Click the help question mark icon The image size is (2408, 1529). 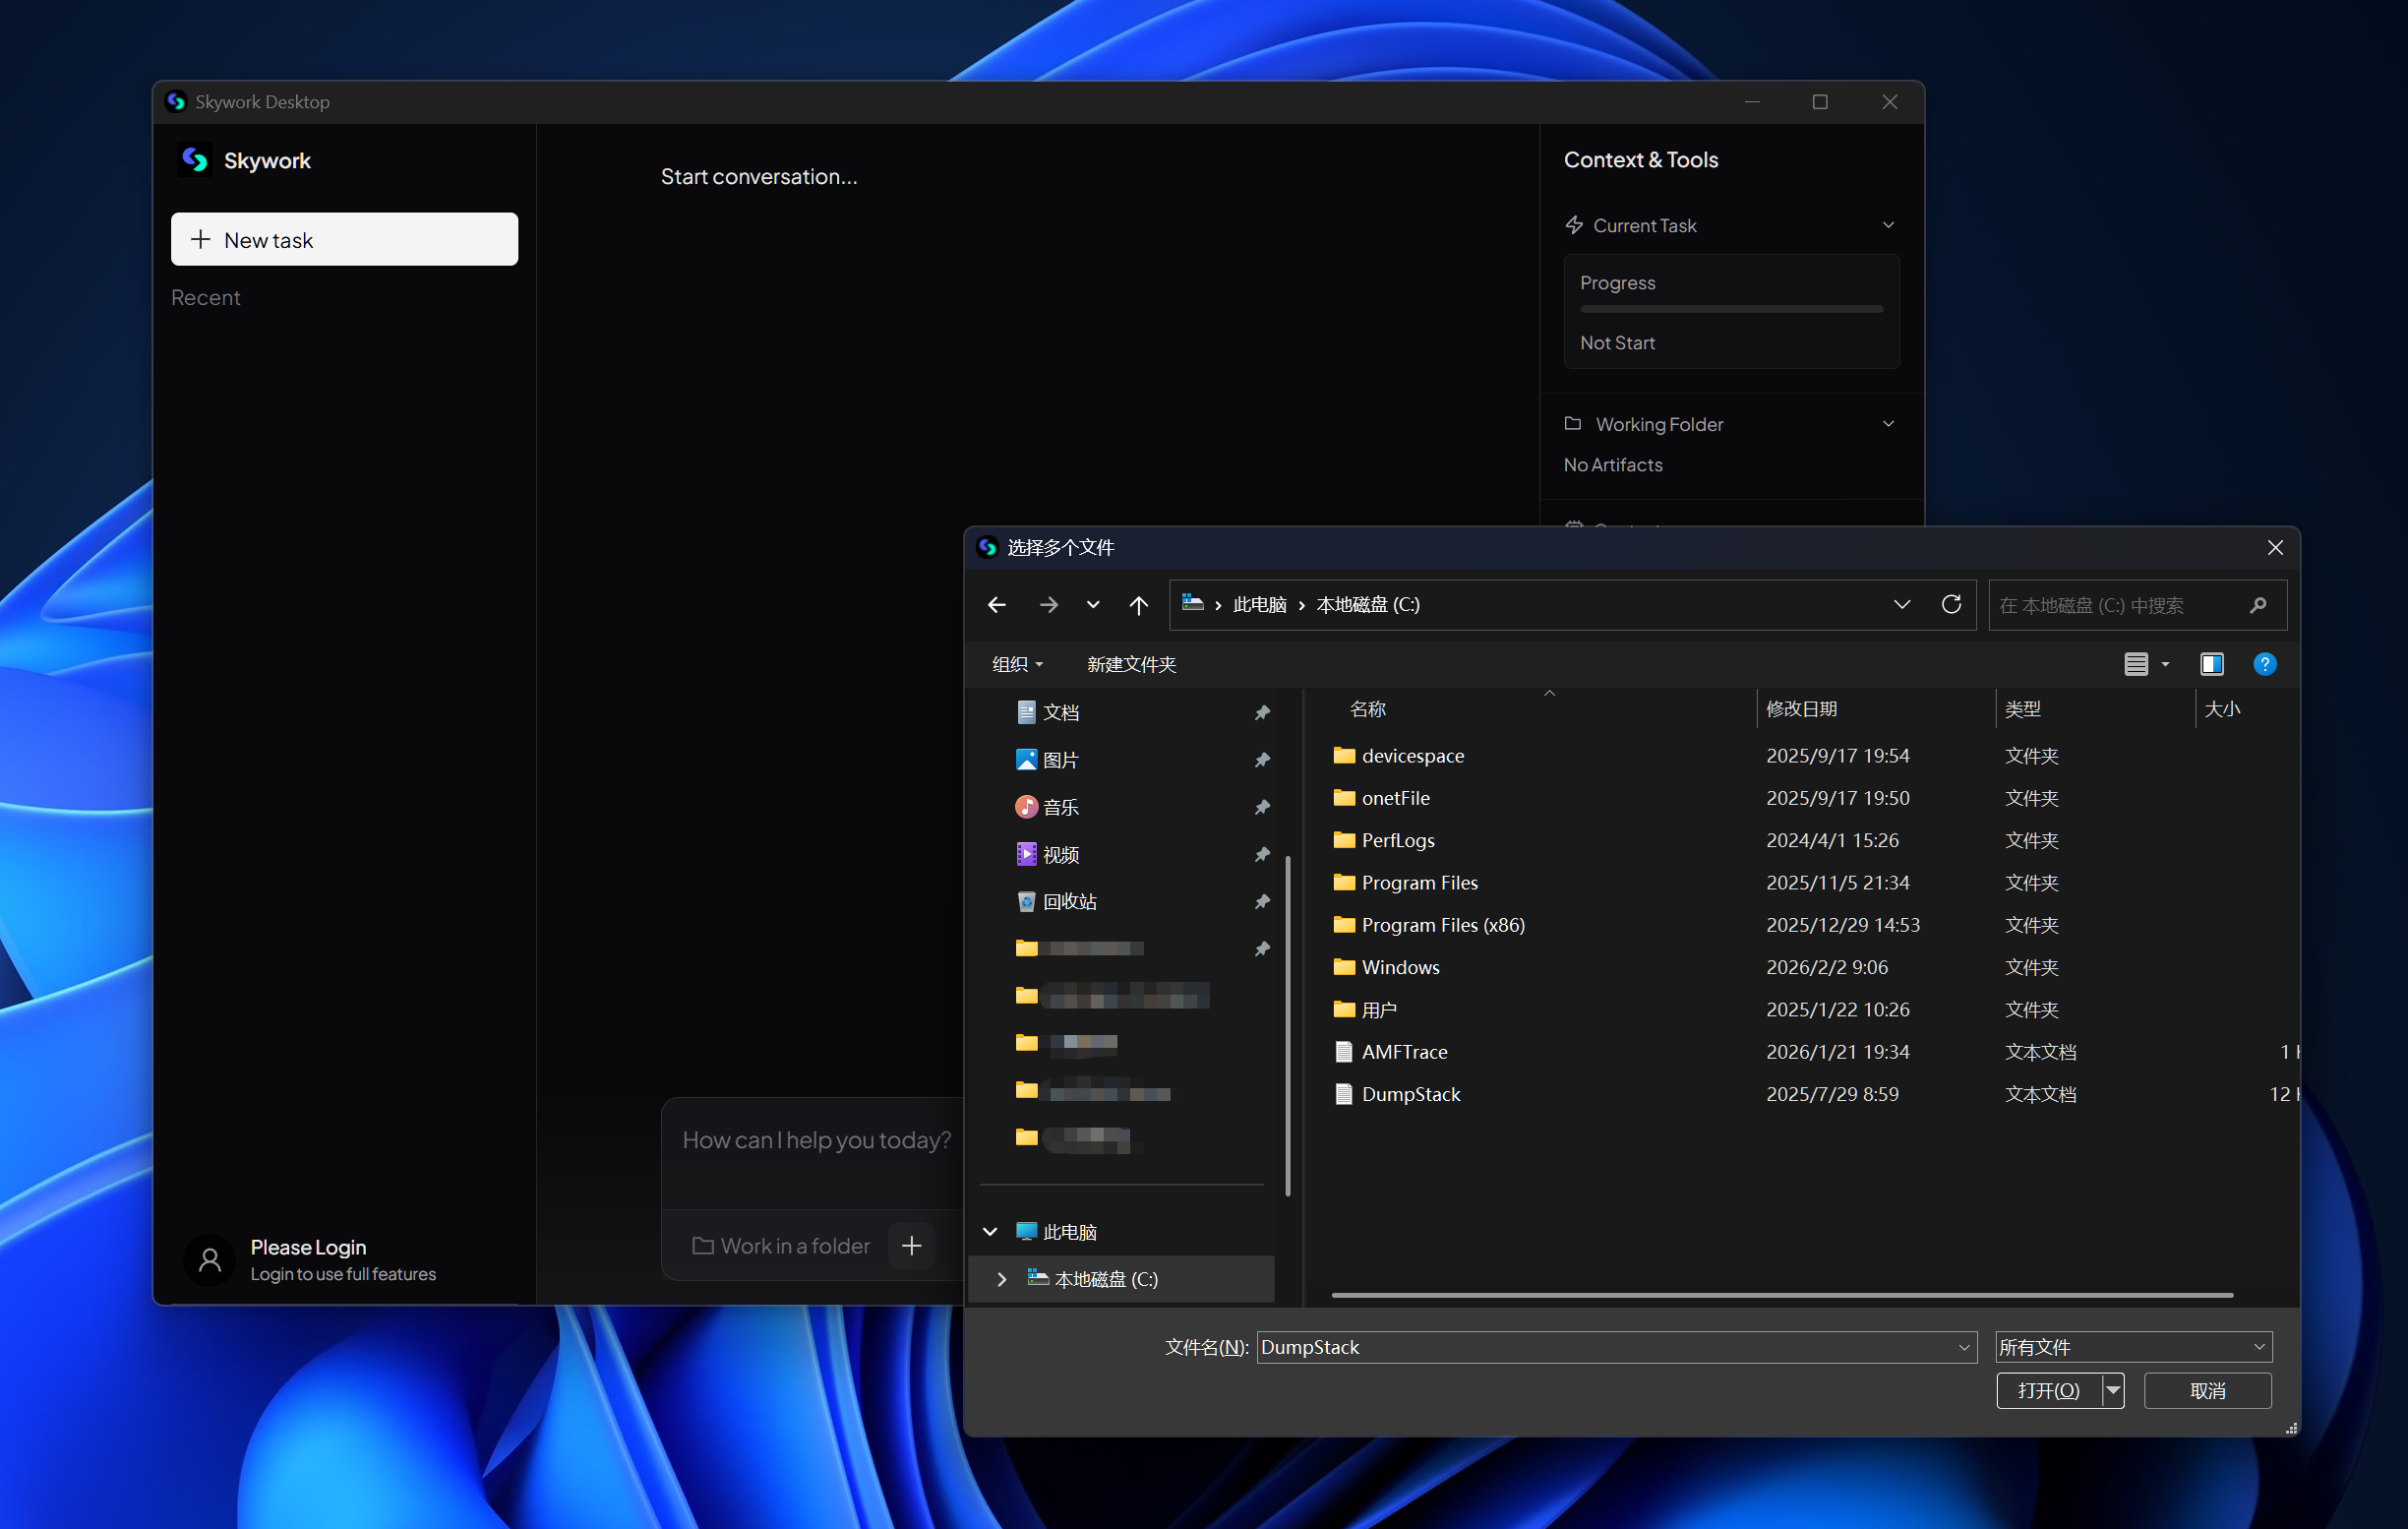point(2264,663)
